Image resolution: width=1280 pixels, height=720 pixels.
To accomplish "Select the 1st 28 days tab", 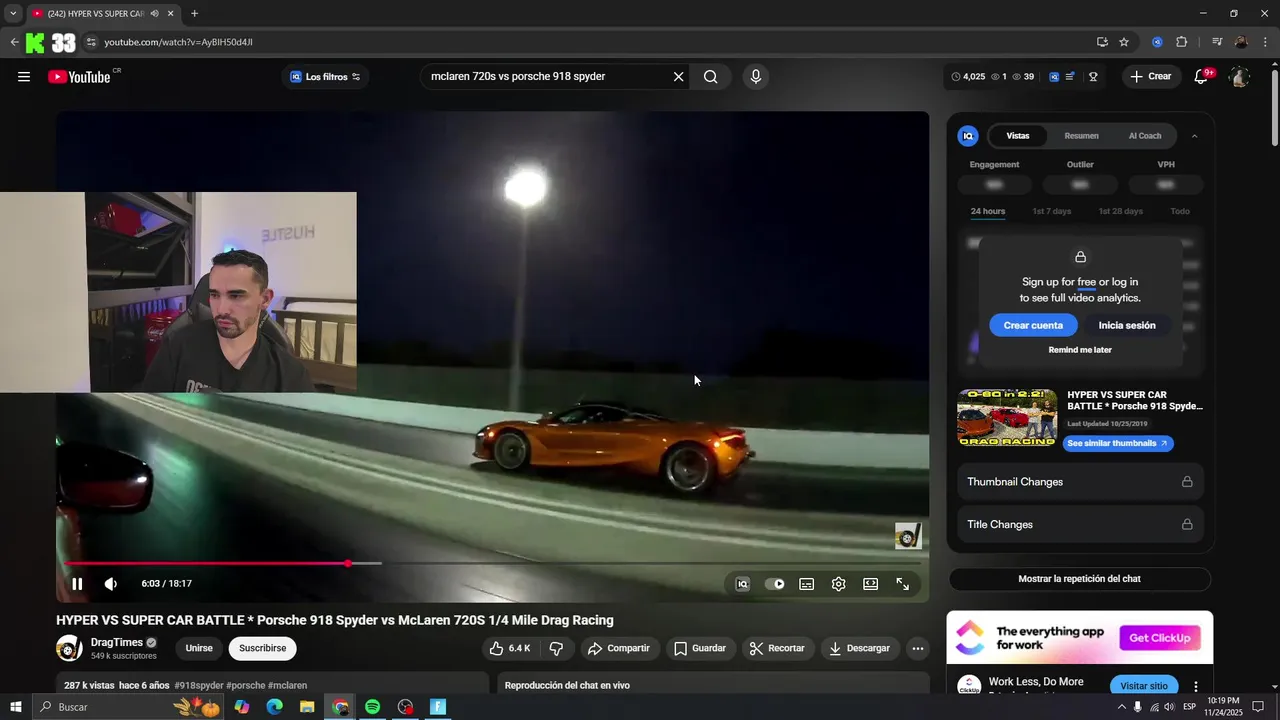I will [x=1121, y=211].
